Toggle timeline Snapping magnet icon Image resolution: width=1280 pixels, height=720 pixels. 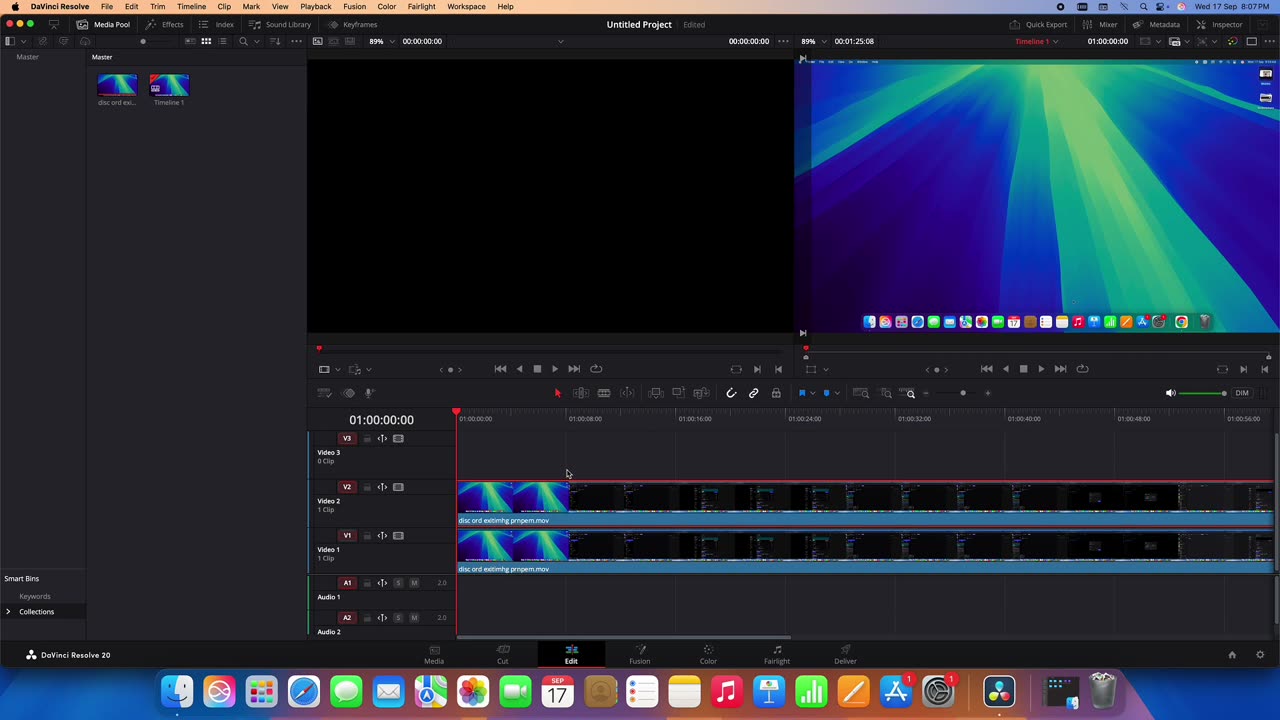pos(731,393)
